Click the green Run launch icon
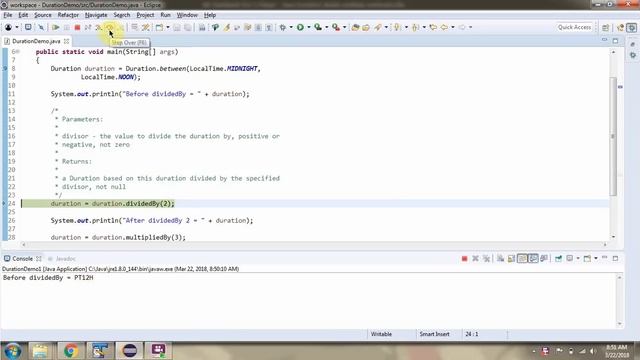The height and width of the screenshot is (360, 640). coord(300,27)
